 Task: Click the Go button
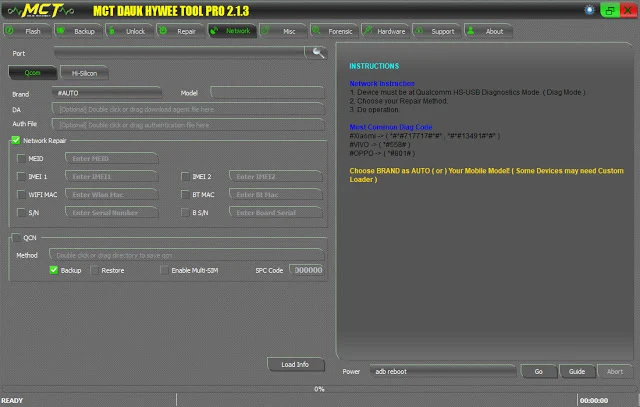[x=539, y=371]
